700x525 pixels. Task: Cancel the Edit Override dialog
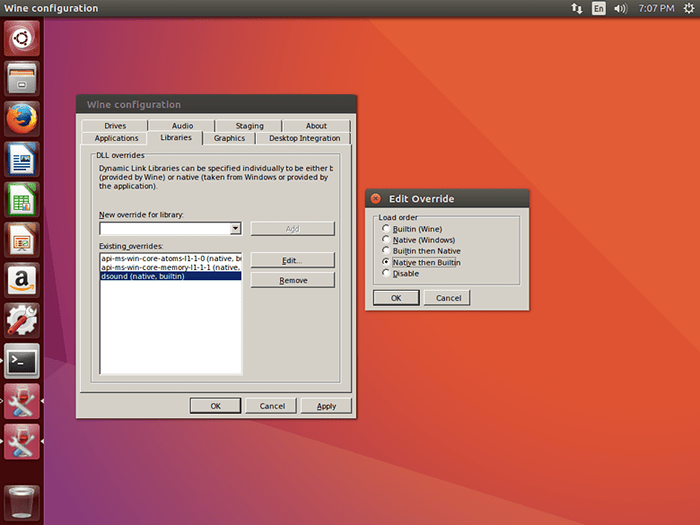point(447,298)
